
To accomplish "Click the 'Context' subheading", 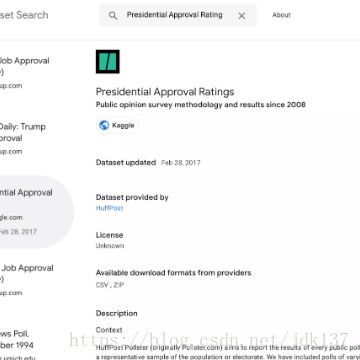I will (x=109, y=330).
